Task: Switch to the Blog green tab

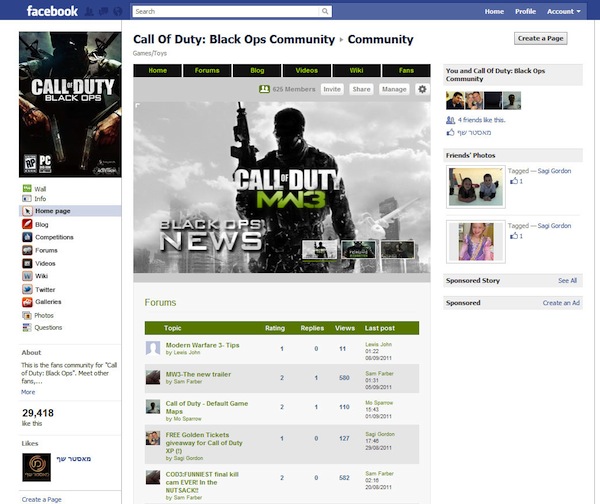Action: coord(257,70)
